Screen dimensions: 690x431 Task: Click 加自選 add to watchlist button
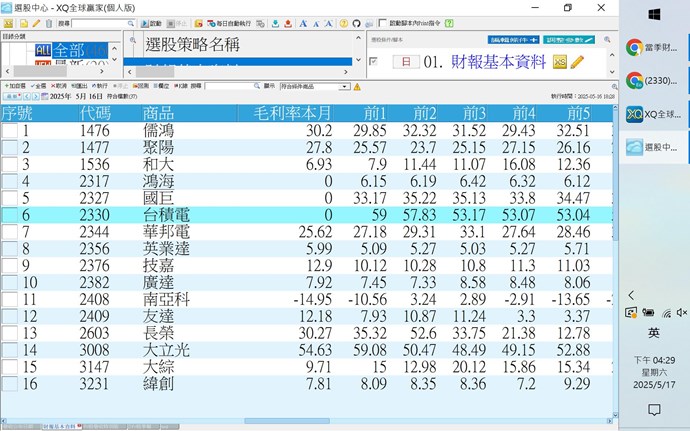point(16,86)
